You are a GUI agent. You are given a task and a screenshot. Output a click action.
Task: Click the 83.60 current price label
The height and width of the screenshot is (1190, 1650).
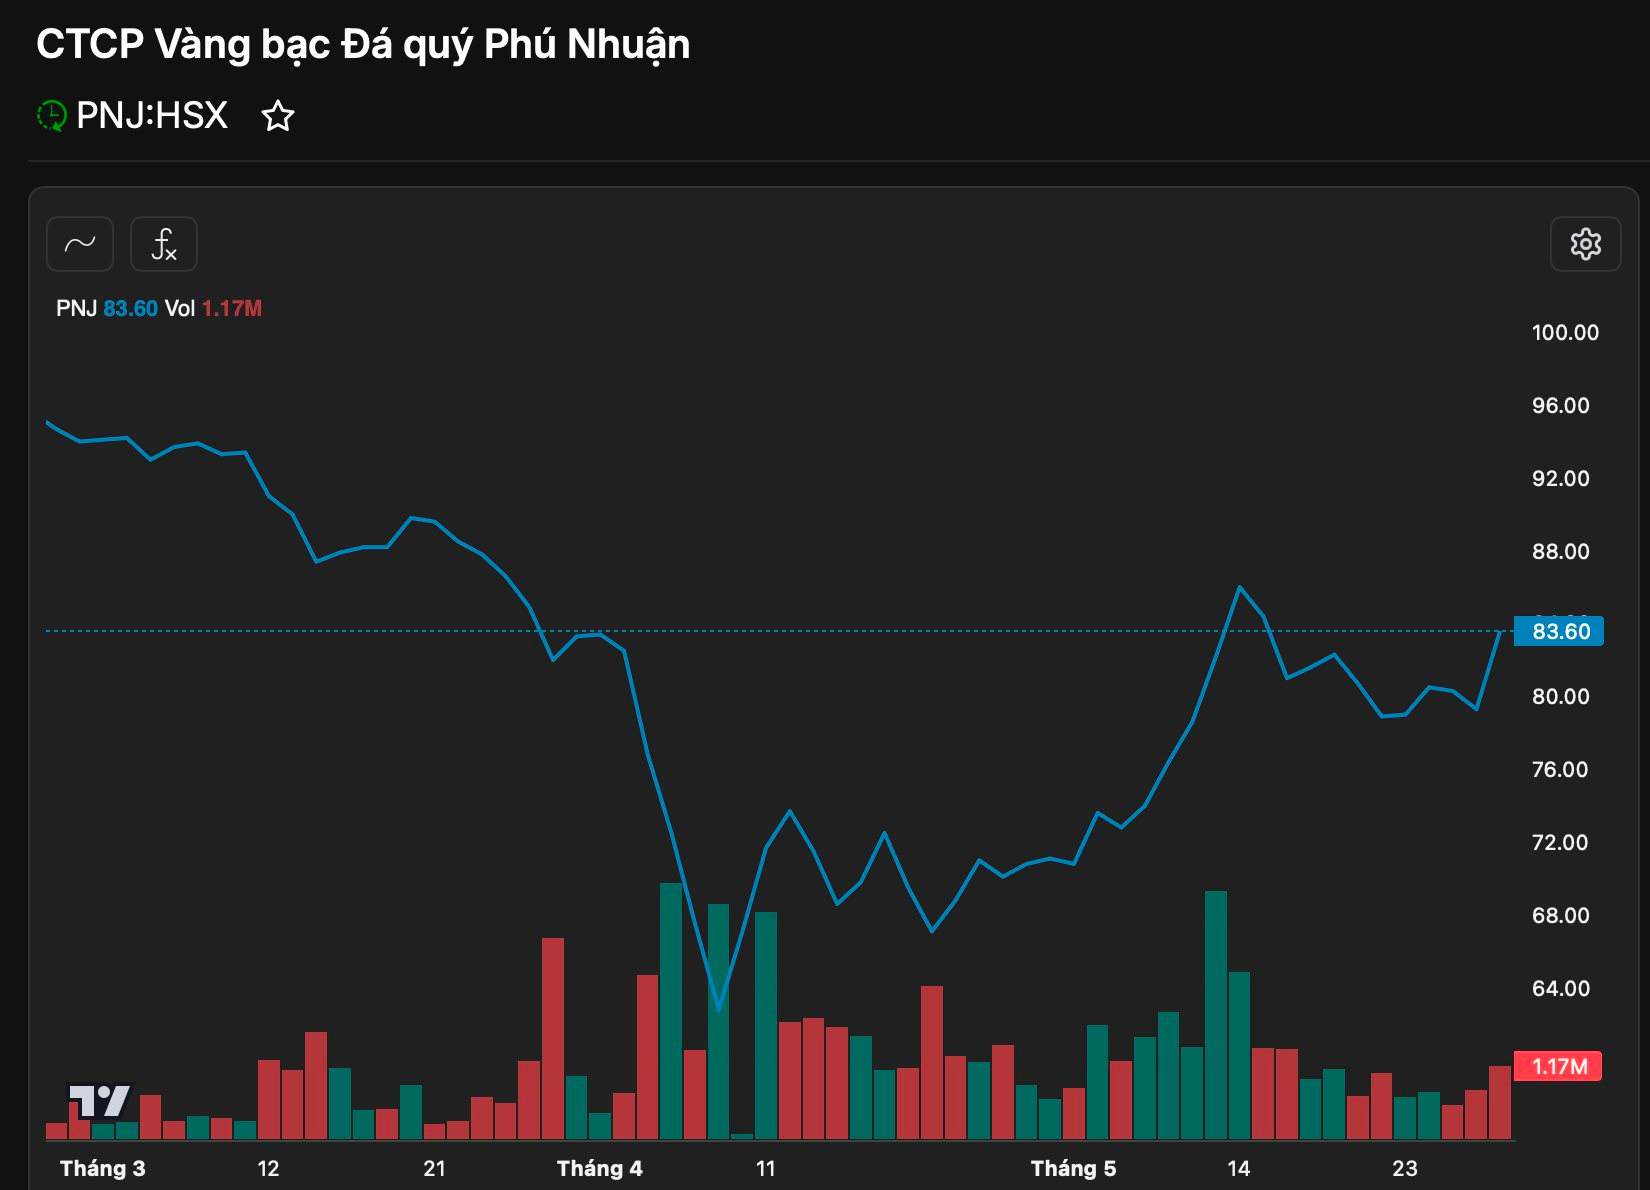(1559, 631)
